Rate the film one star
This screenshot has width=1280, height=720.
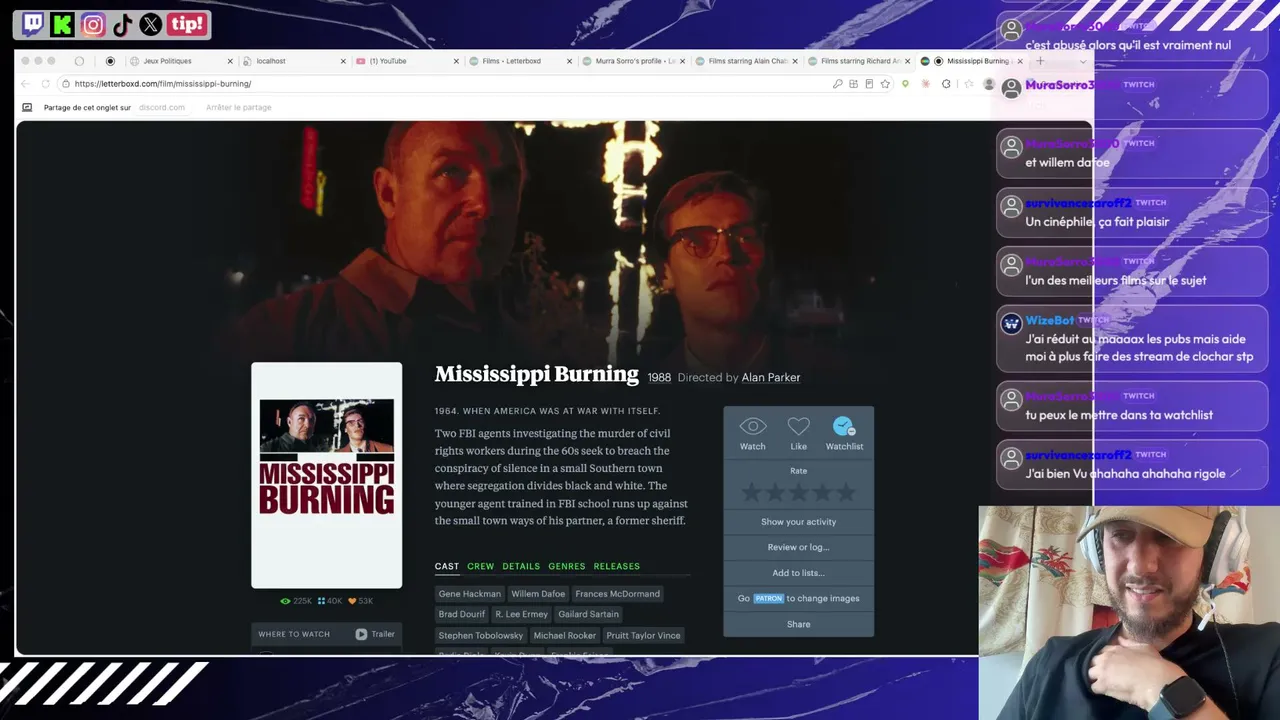coord(751,492)
